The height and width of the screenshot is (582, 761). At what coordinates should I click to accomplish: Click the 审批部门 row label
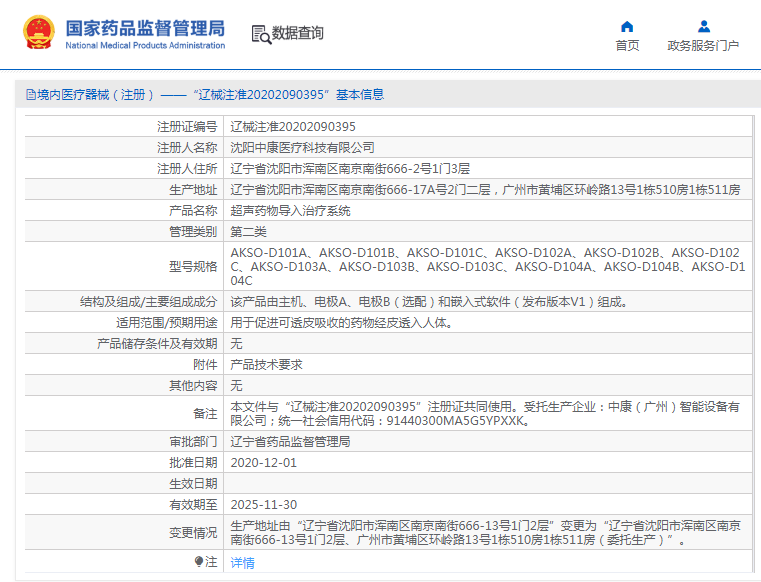(193, 442)
